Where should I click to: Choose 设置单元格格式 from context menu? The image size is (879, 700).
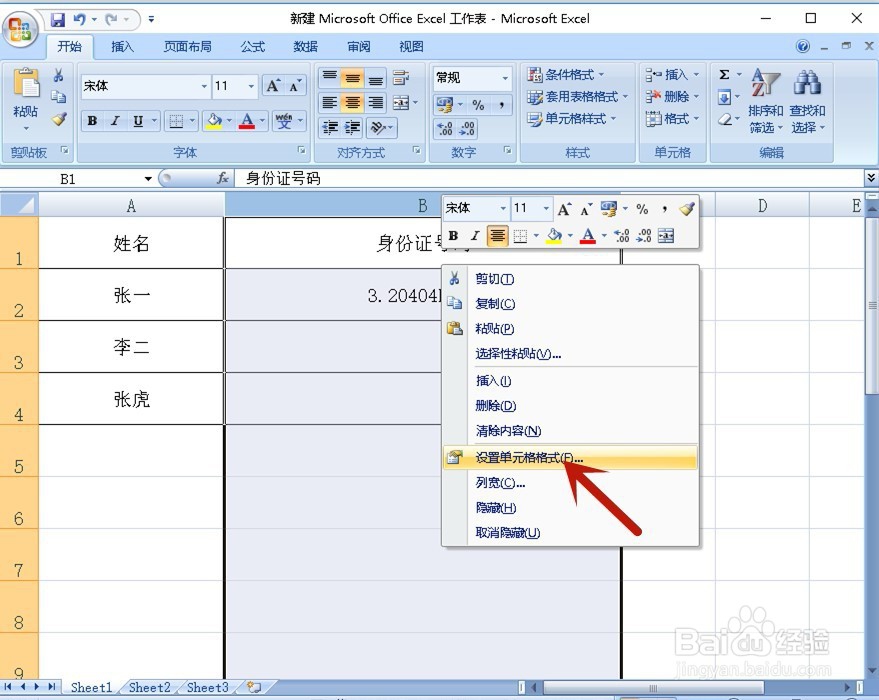570,458
